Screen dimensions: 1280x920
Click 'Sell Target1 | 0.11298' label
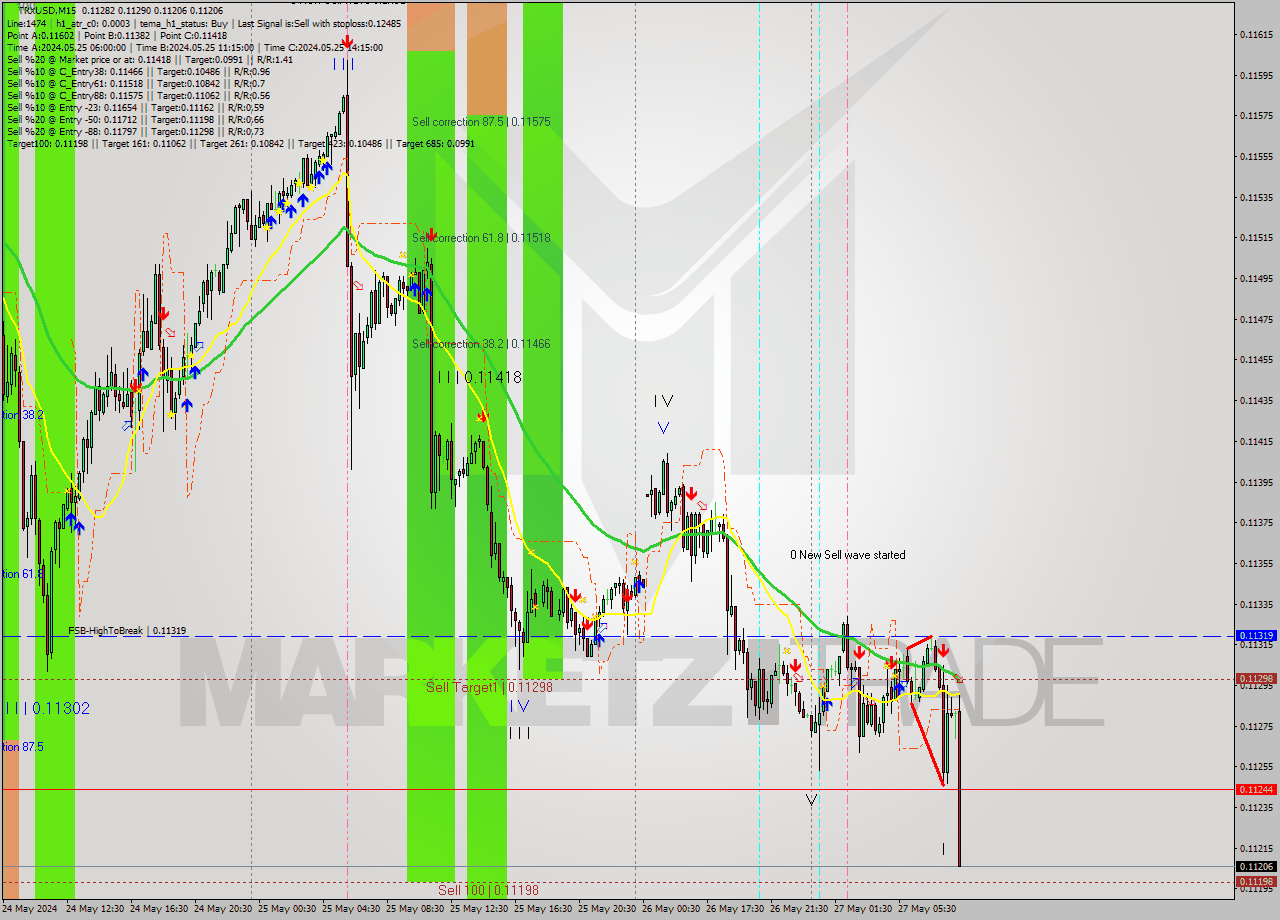[490, 687]
